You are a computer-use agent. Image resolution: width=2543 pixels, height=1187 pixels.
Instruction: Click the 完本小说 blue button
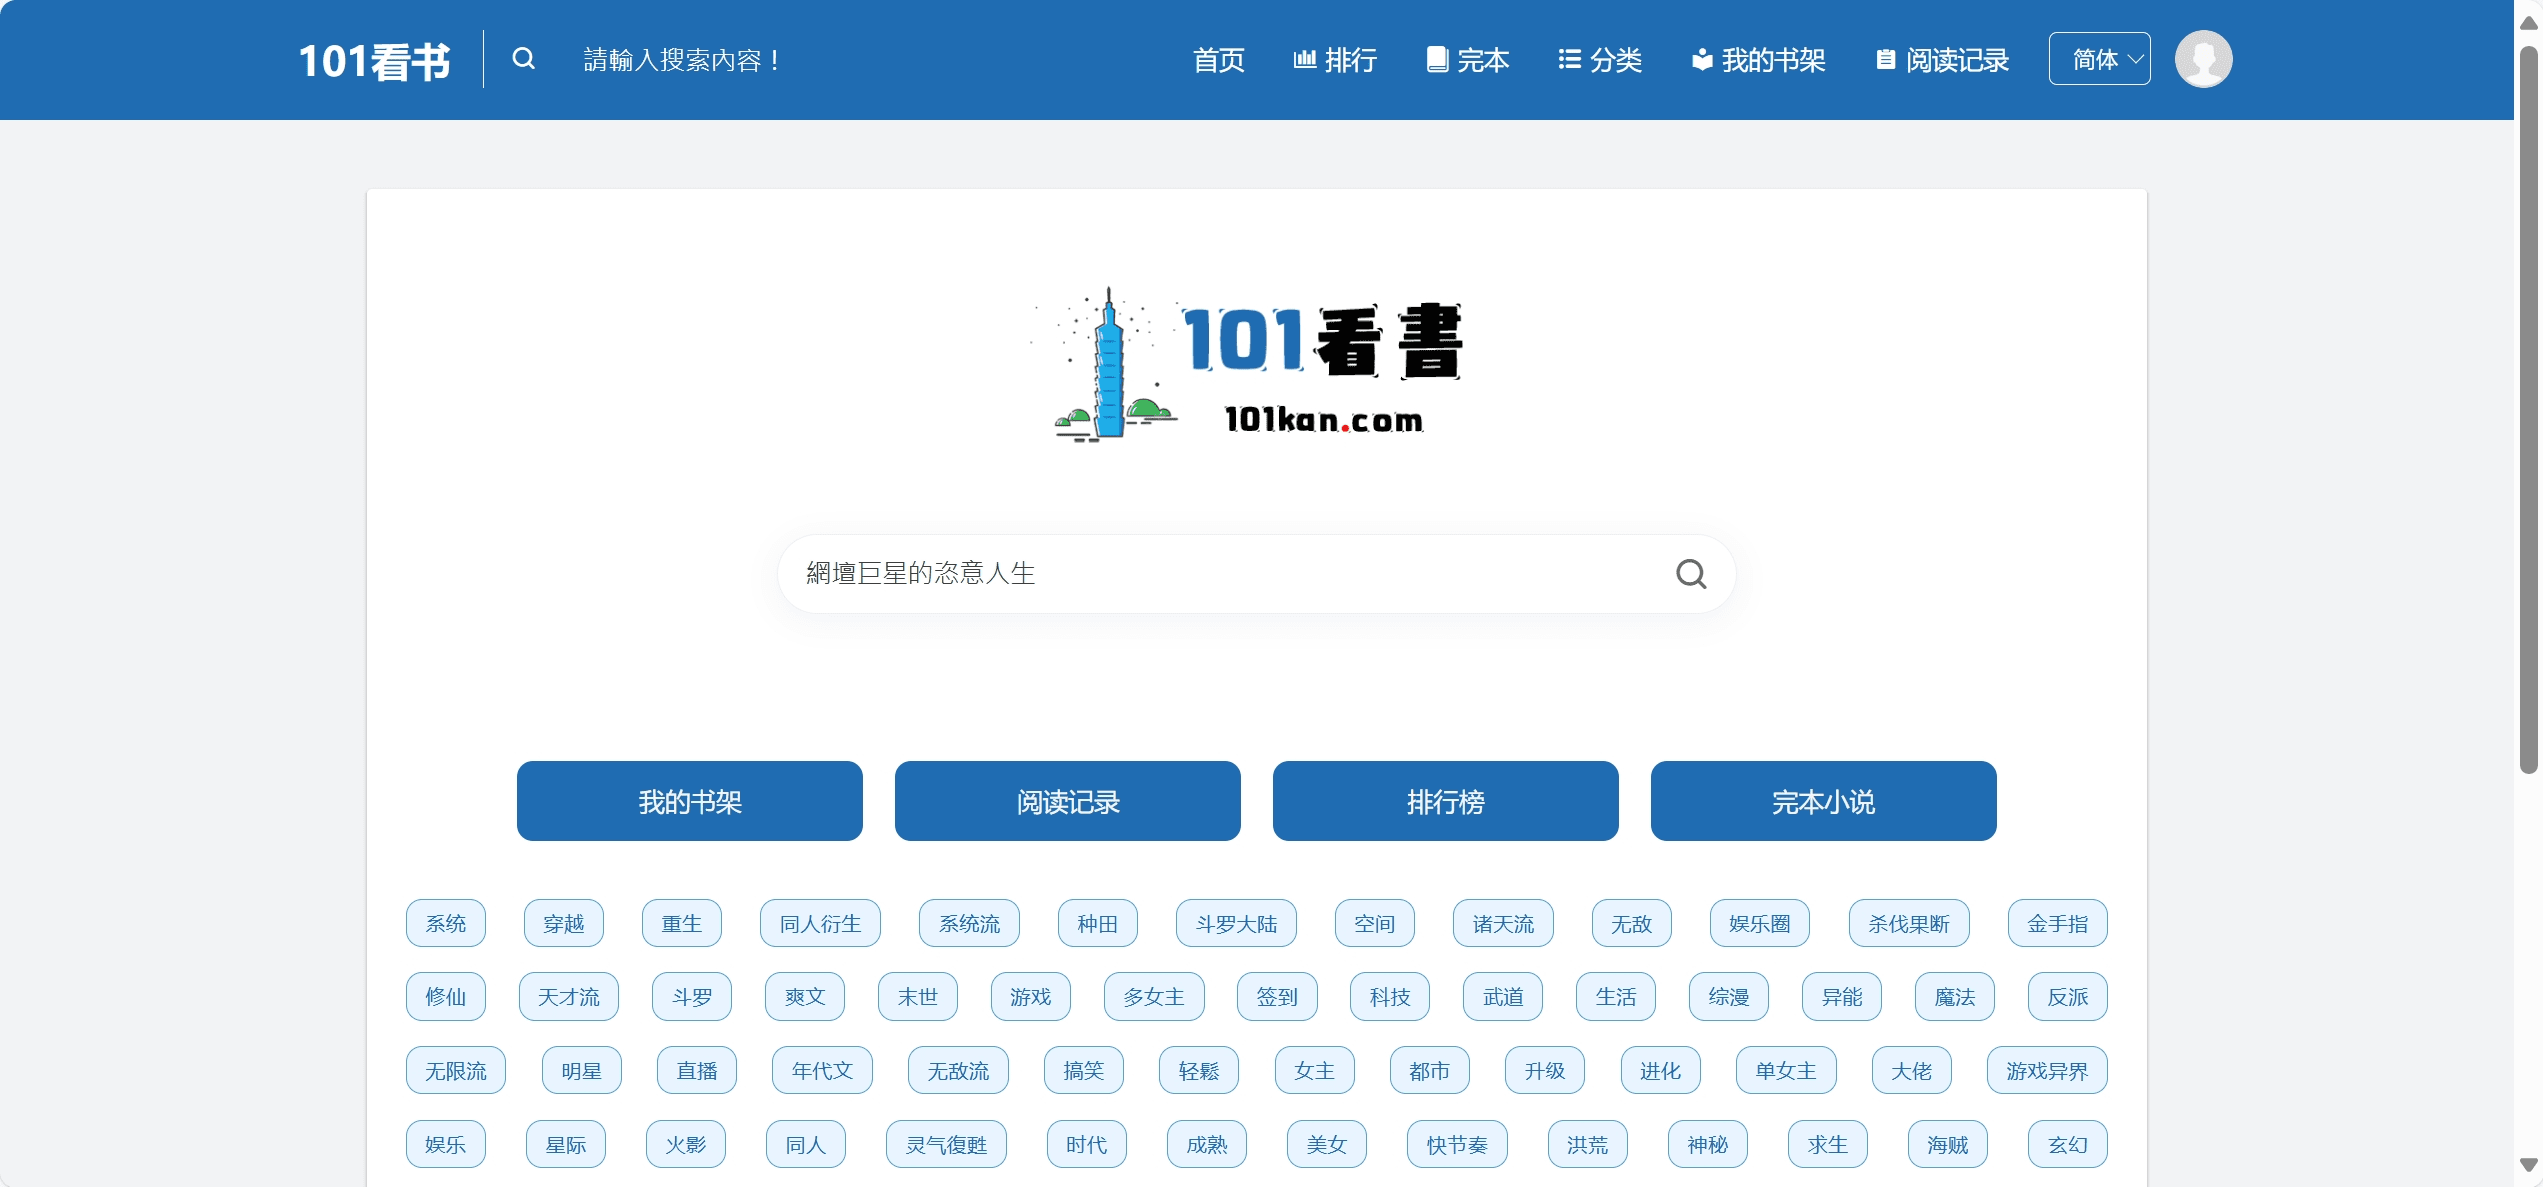tap(1824, 801)
